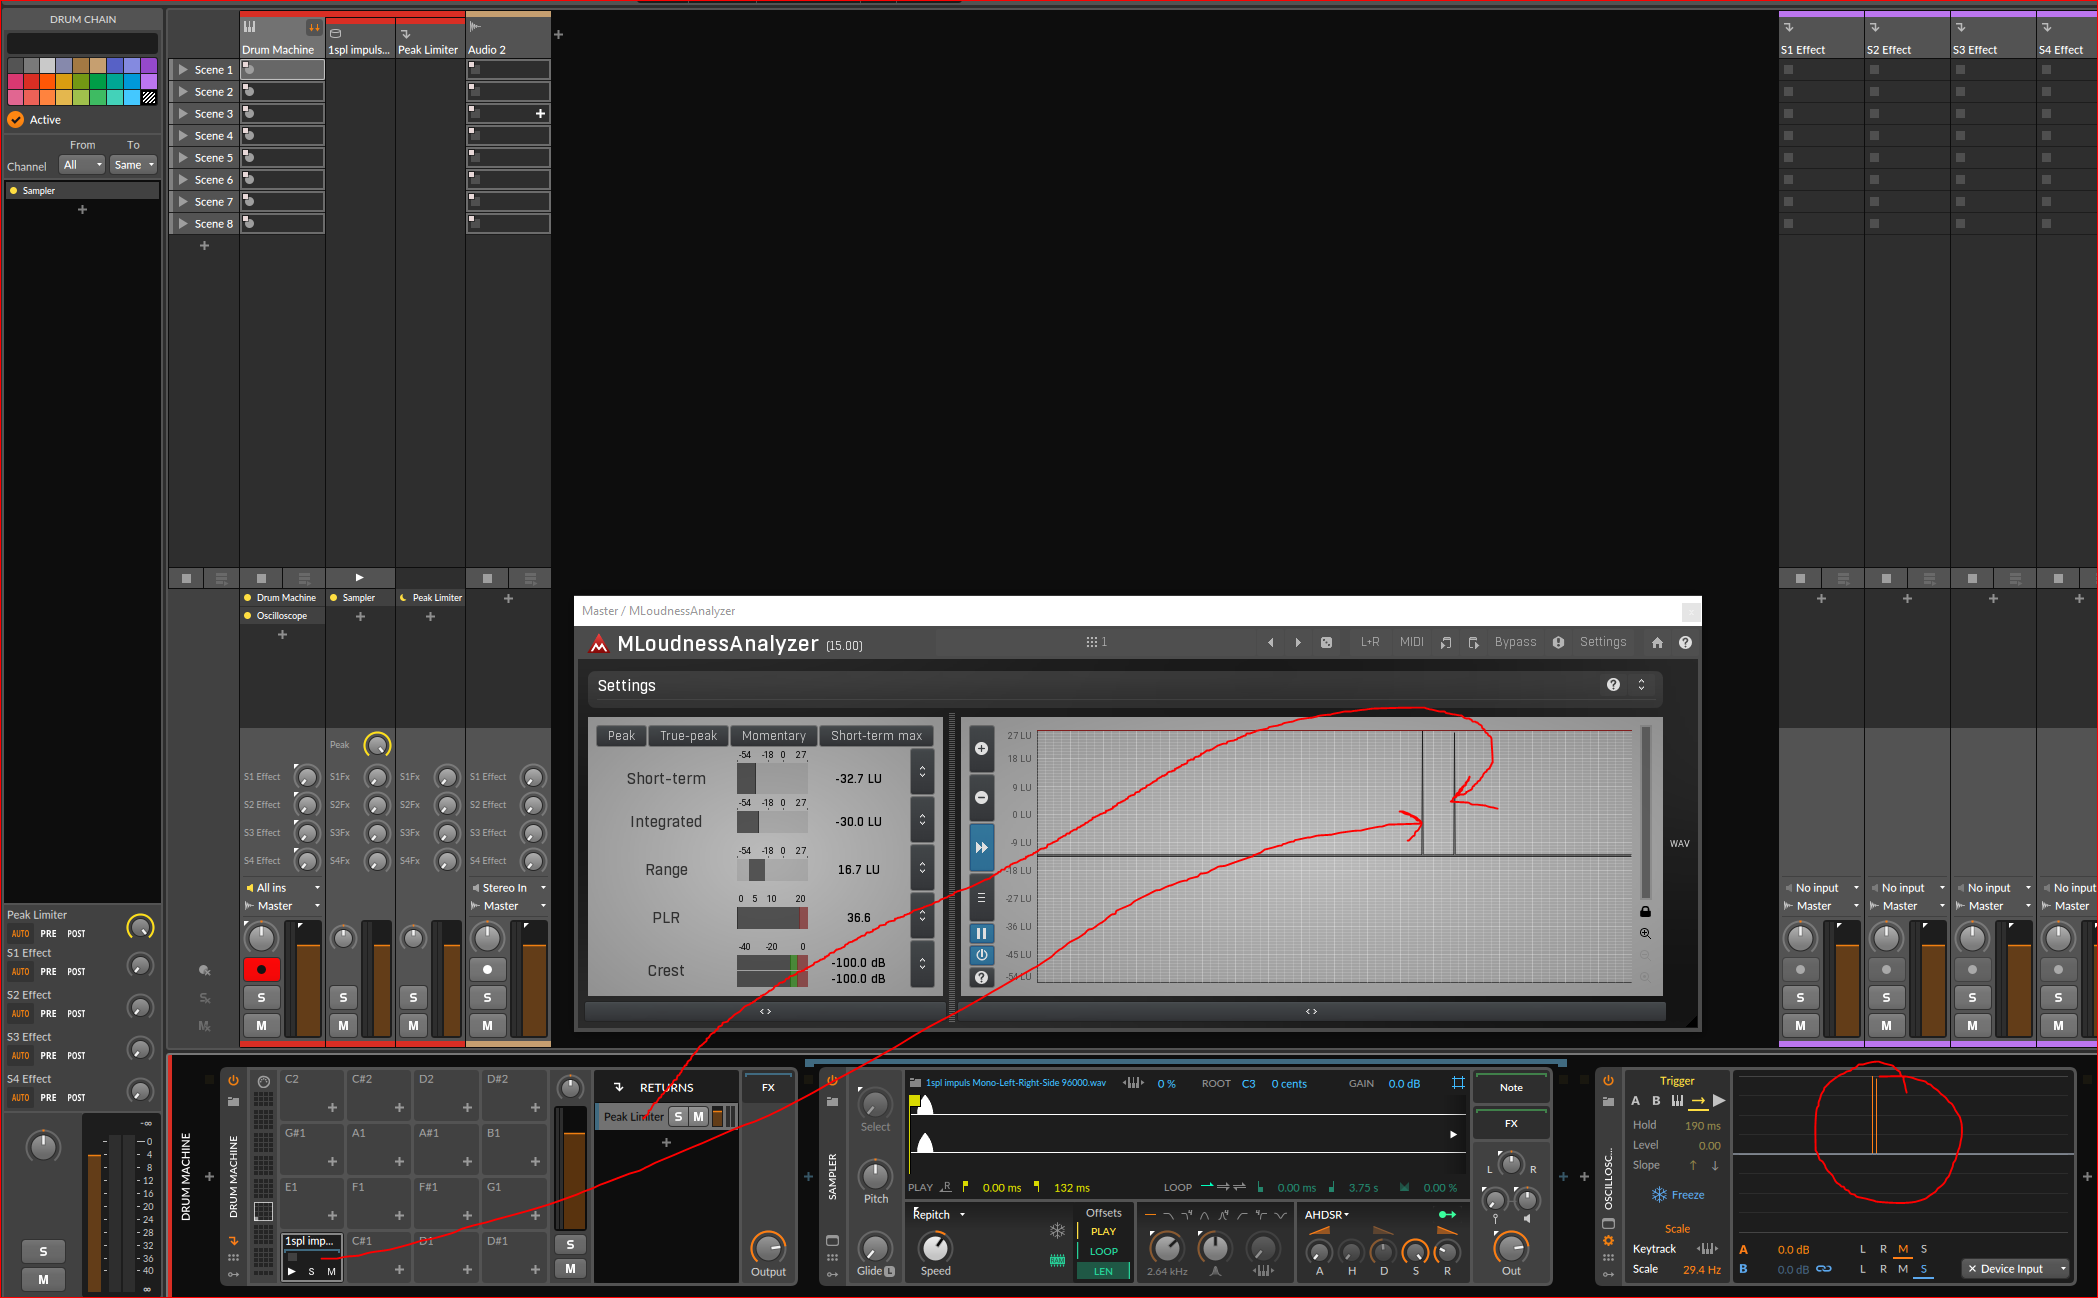This screenshot has height=1298, width=2098.
Task: Click randomize dice icon in analyzer toolbar
Action: [x=1326, y=643]
